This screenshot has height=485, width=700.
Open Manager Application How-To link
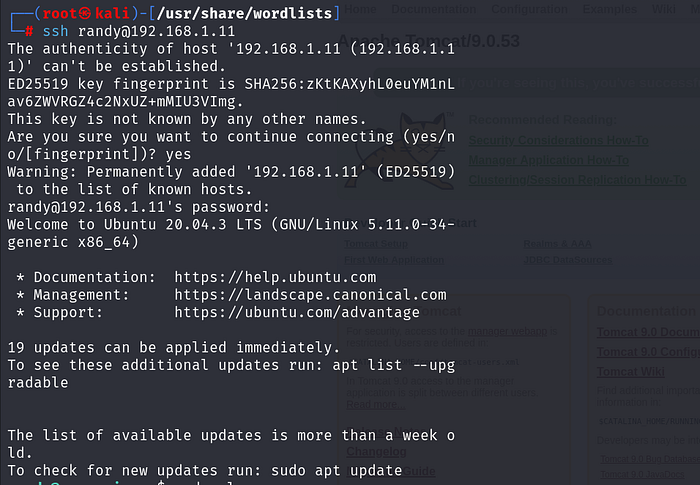click(x=549, y=160)
